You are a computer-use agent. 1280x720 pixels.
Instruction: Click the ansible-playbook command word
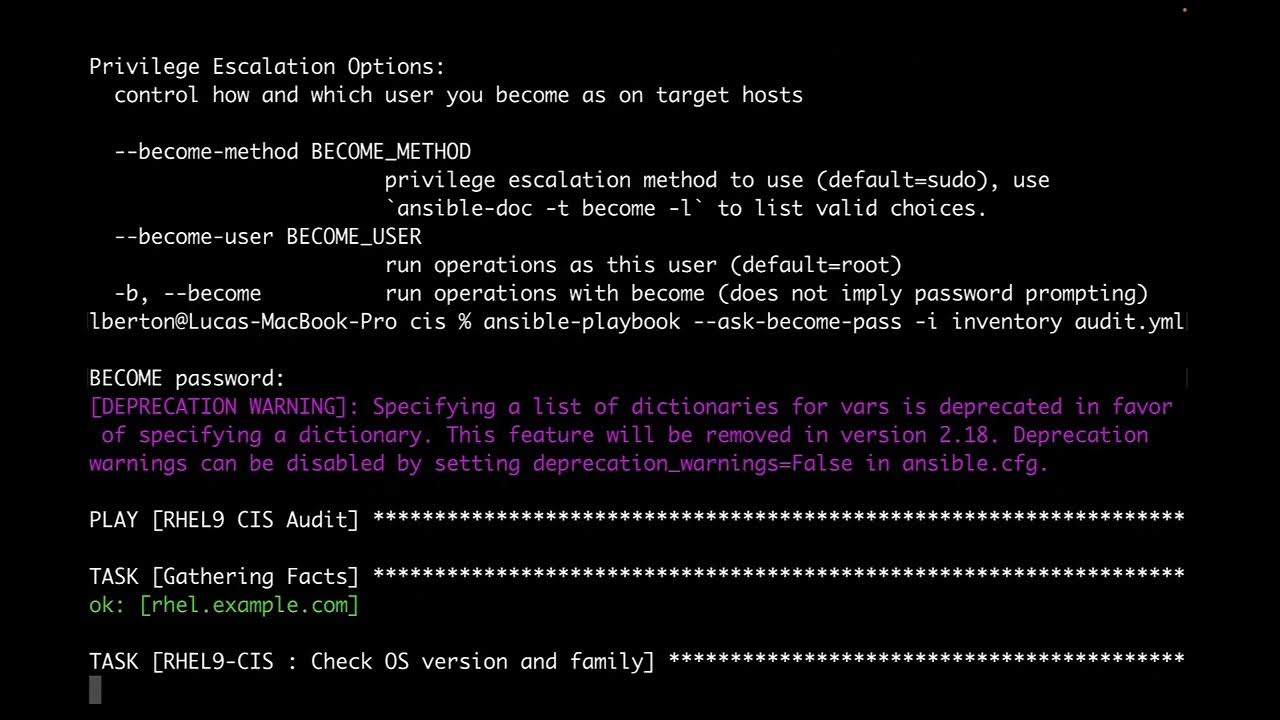click(x=582, y=322)
